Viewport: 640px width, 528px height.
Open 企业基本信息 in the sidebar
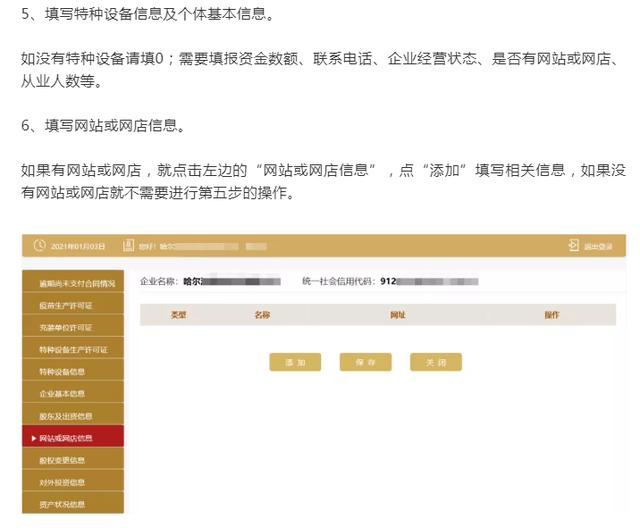[73, 392]
